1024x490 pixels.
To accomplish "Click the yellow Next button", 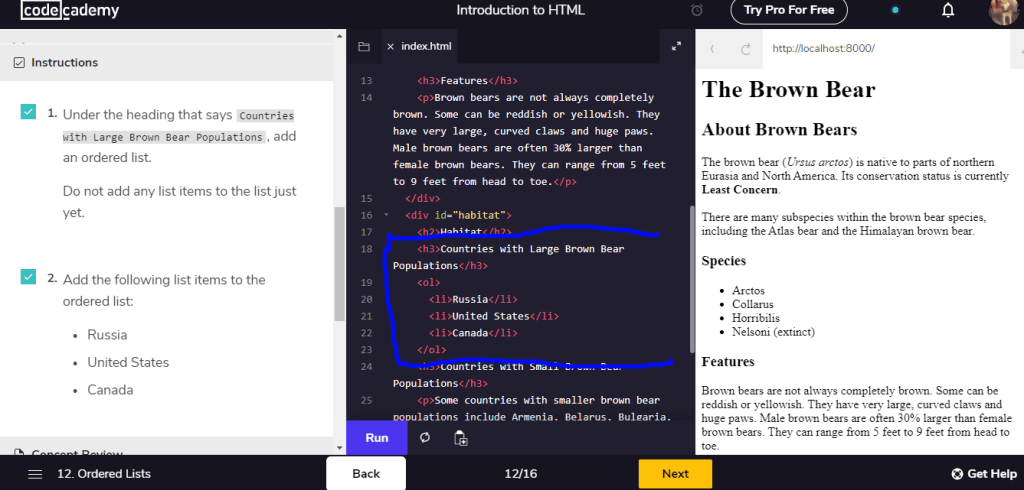I will pyautogui.click(x=675, y=473).
